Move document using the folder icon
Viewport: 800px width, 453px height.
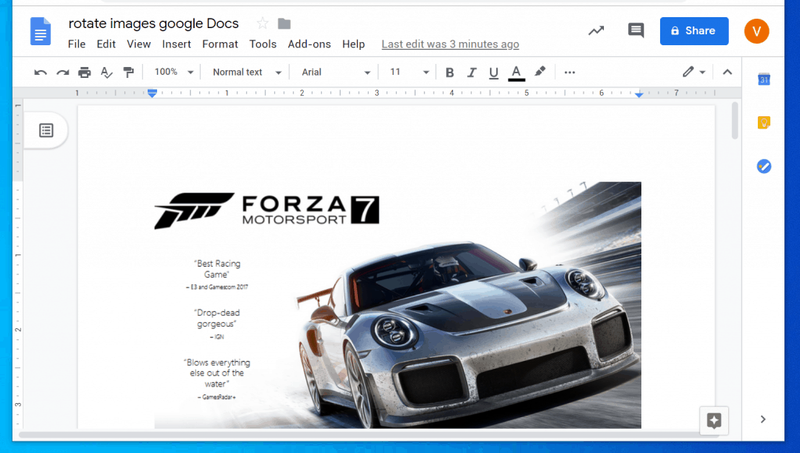click(x=284, y=23)
